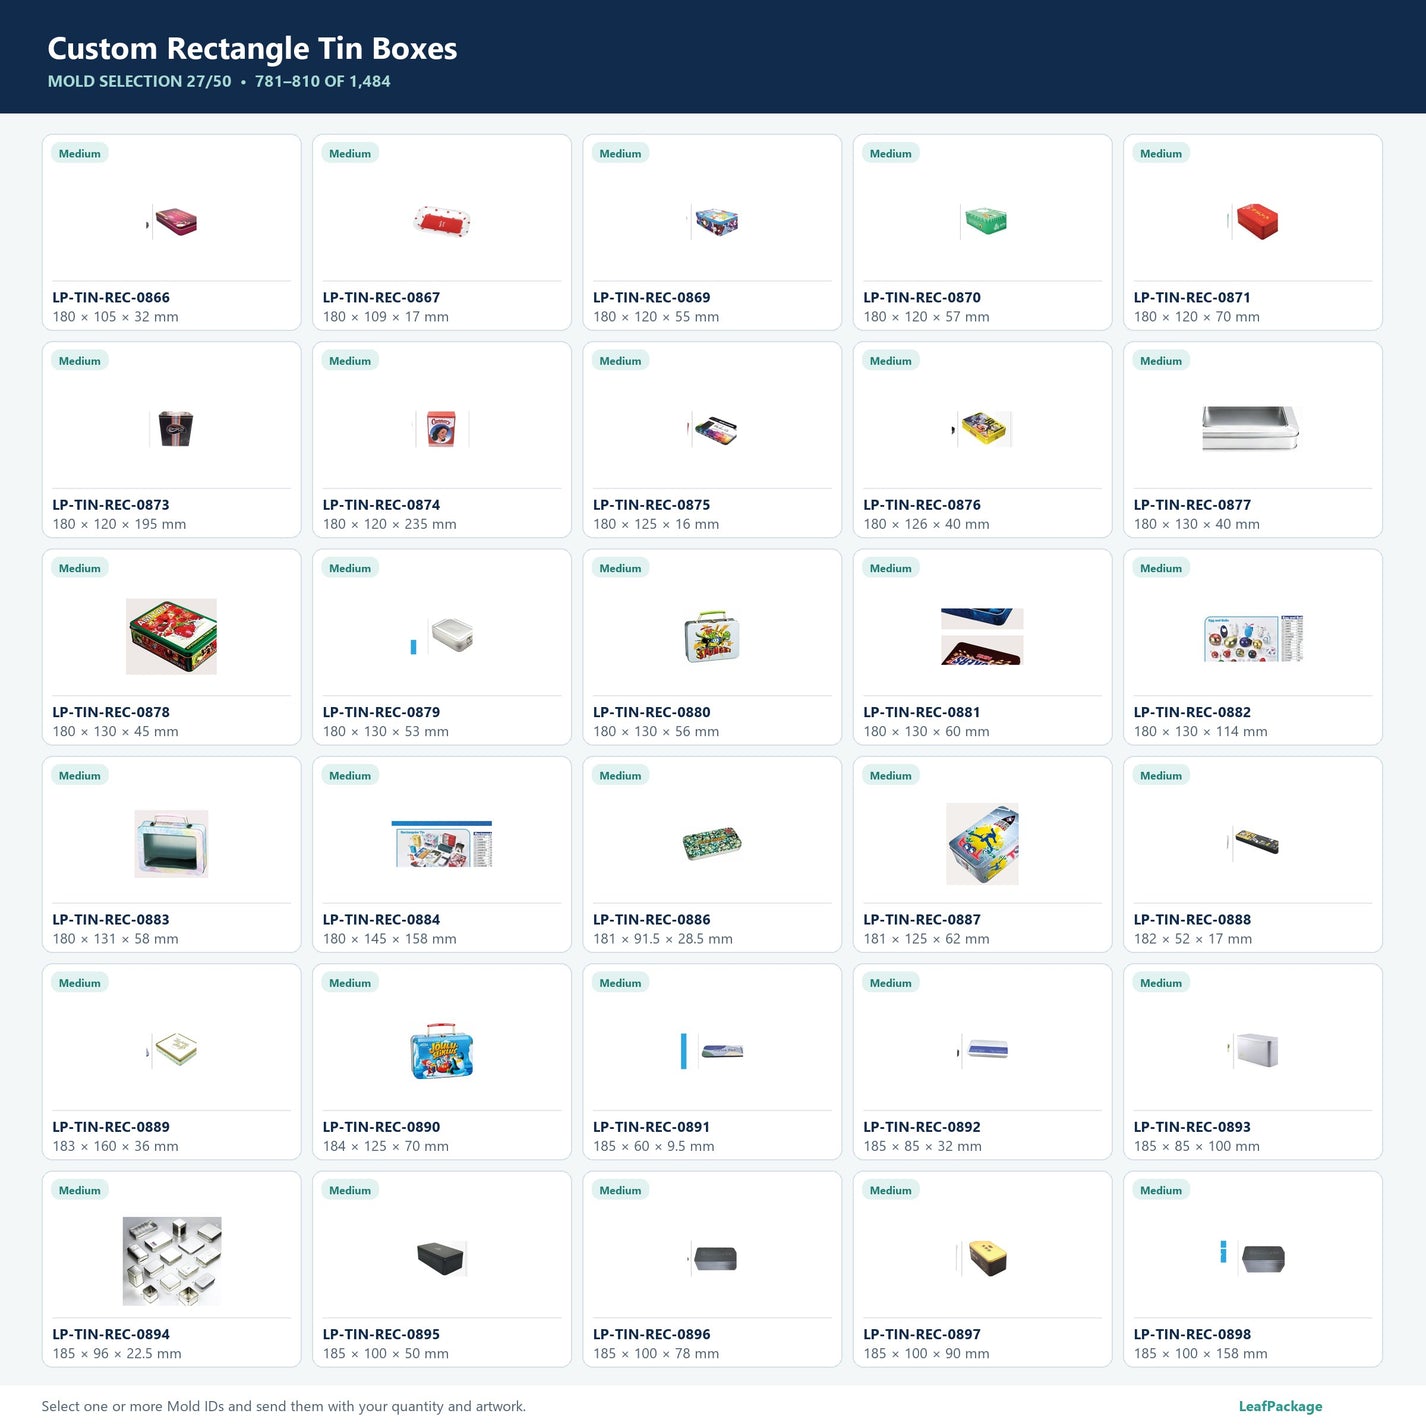The height and width of the screenshot is (1426, 1426).
Task: Select mold ID LP-TIN-REC-0898
Action: tap(1192, 1334)
